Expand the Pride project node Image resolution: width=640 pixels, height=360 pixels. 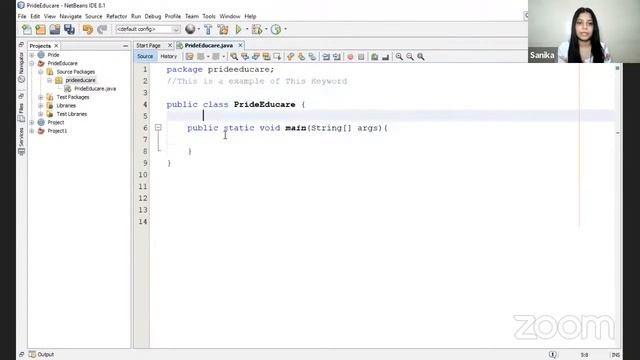[x=32, y=55]
